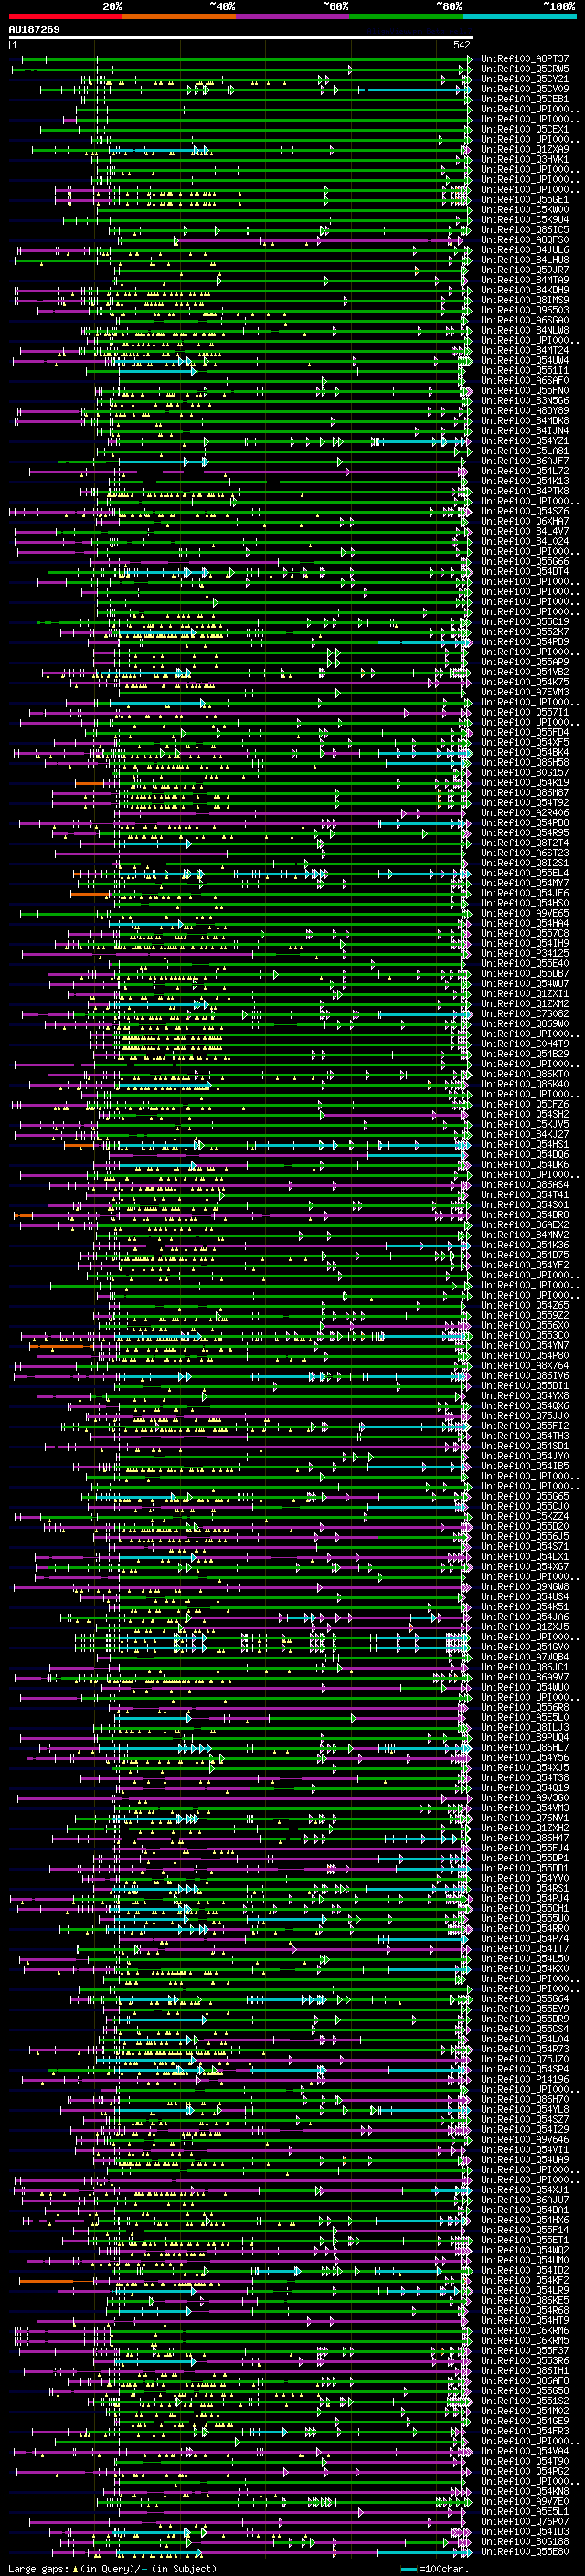Open hit UniRef100_Q55ET1
This screenshot has height=2576, width=585.
(525, 2240)
